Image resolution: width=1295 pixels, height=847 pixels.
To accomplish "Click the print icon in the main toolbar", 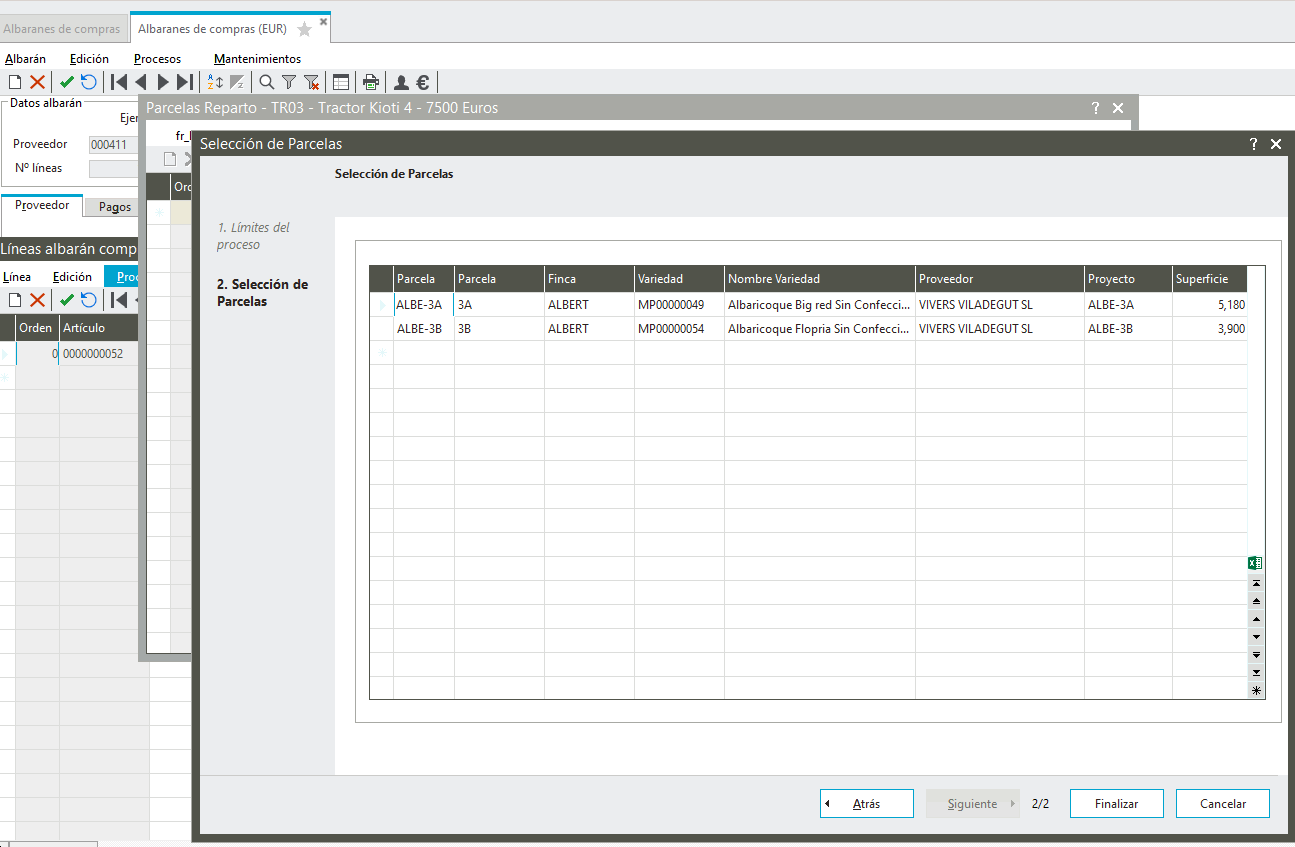I will coord(371,83).
